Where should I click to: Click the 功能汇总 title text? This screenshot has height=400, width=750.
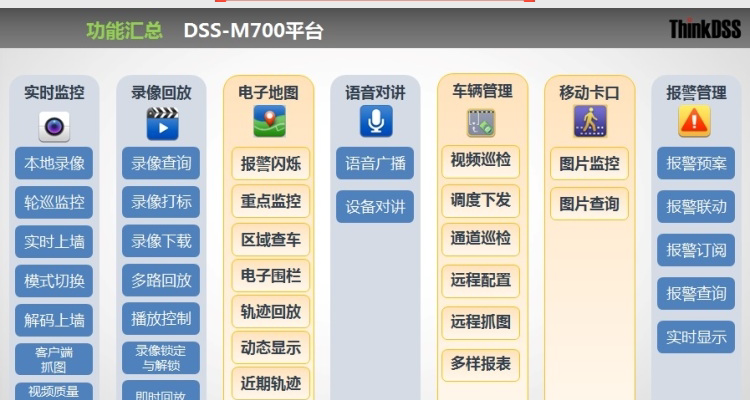point(124,31)
